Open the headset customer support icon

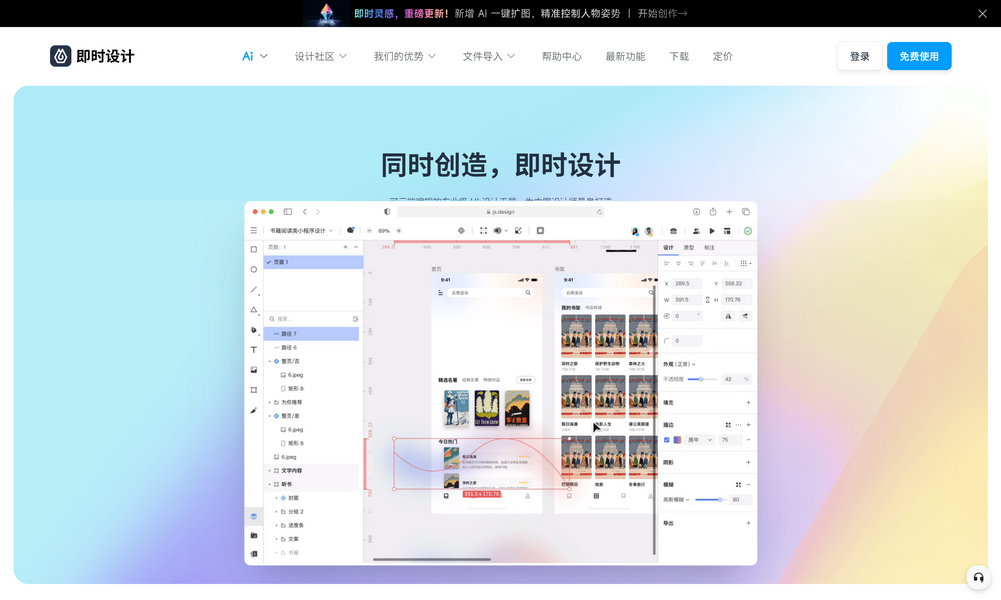978,578
